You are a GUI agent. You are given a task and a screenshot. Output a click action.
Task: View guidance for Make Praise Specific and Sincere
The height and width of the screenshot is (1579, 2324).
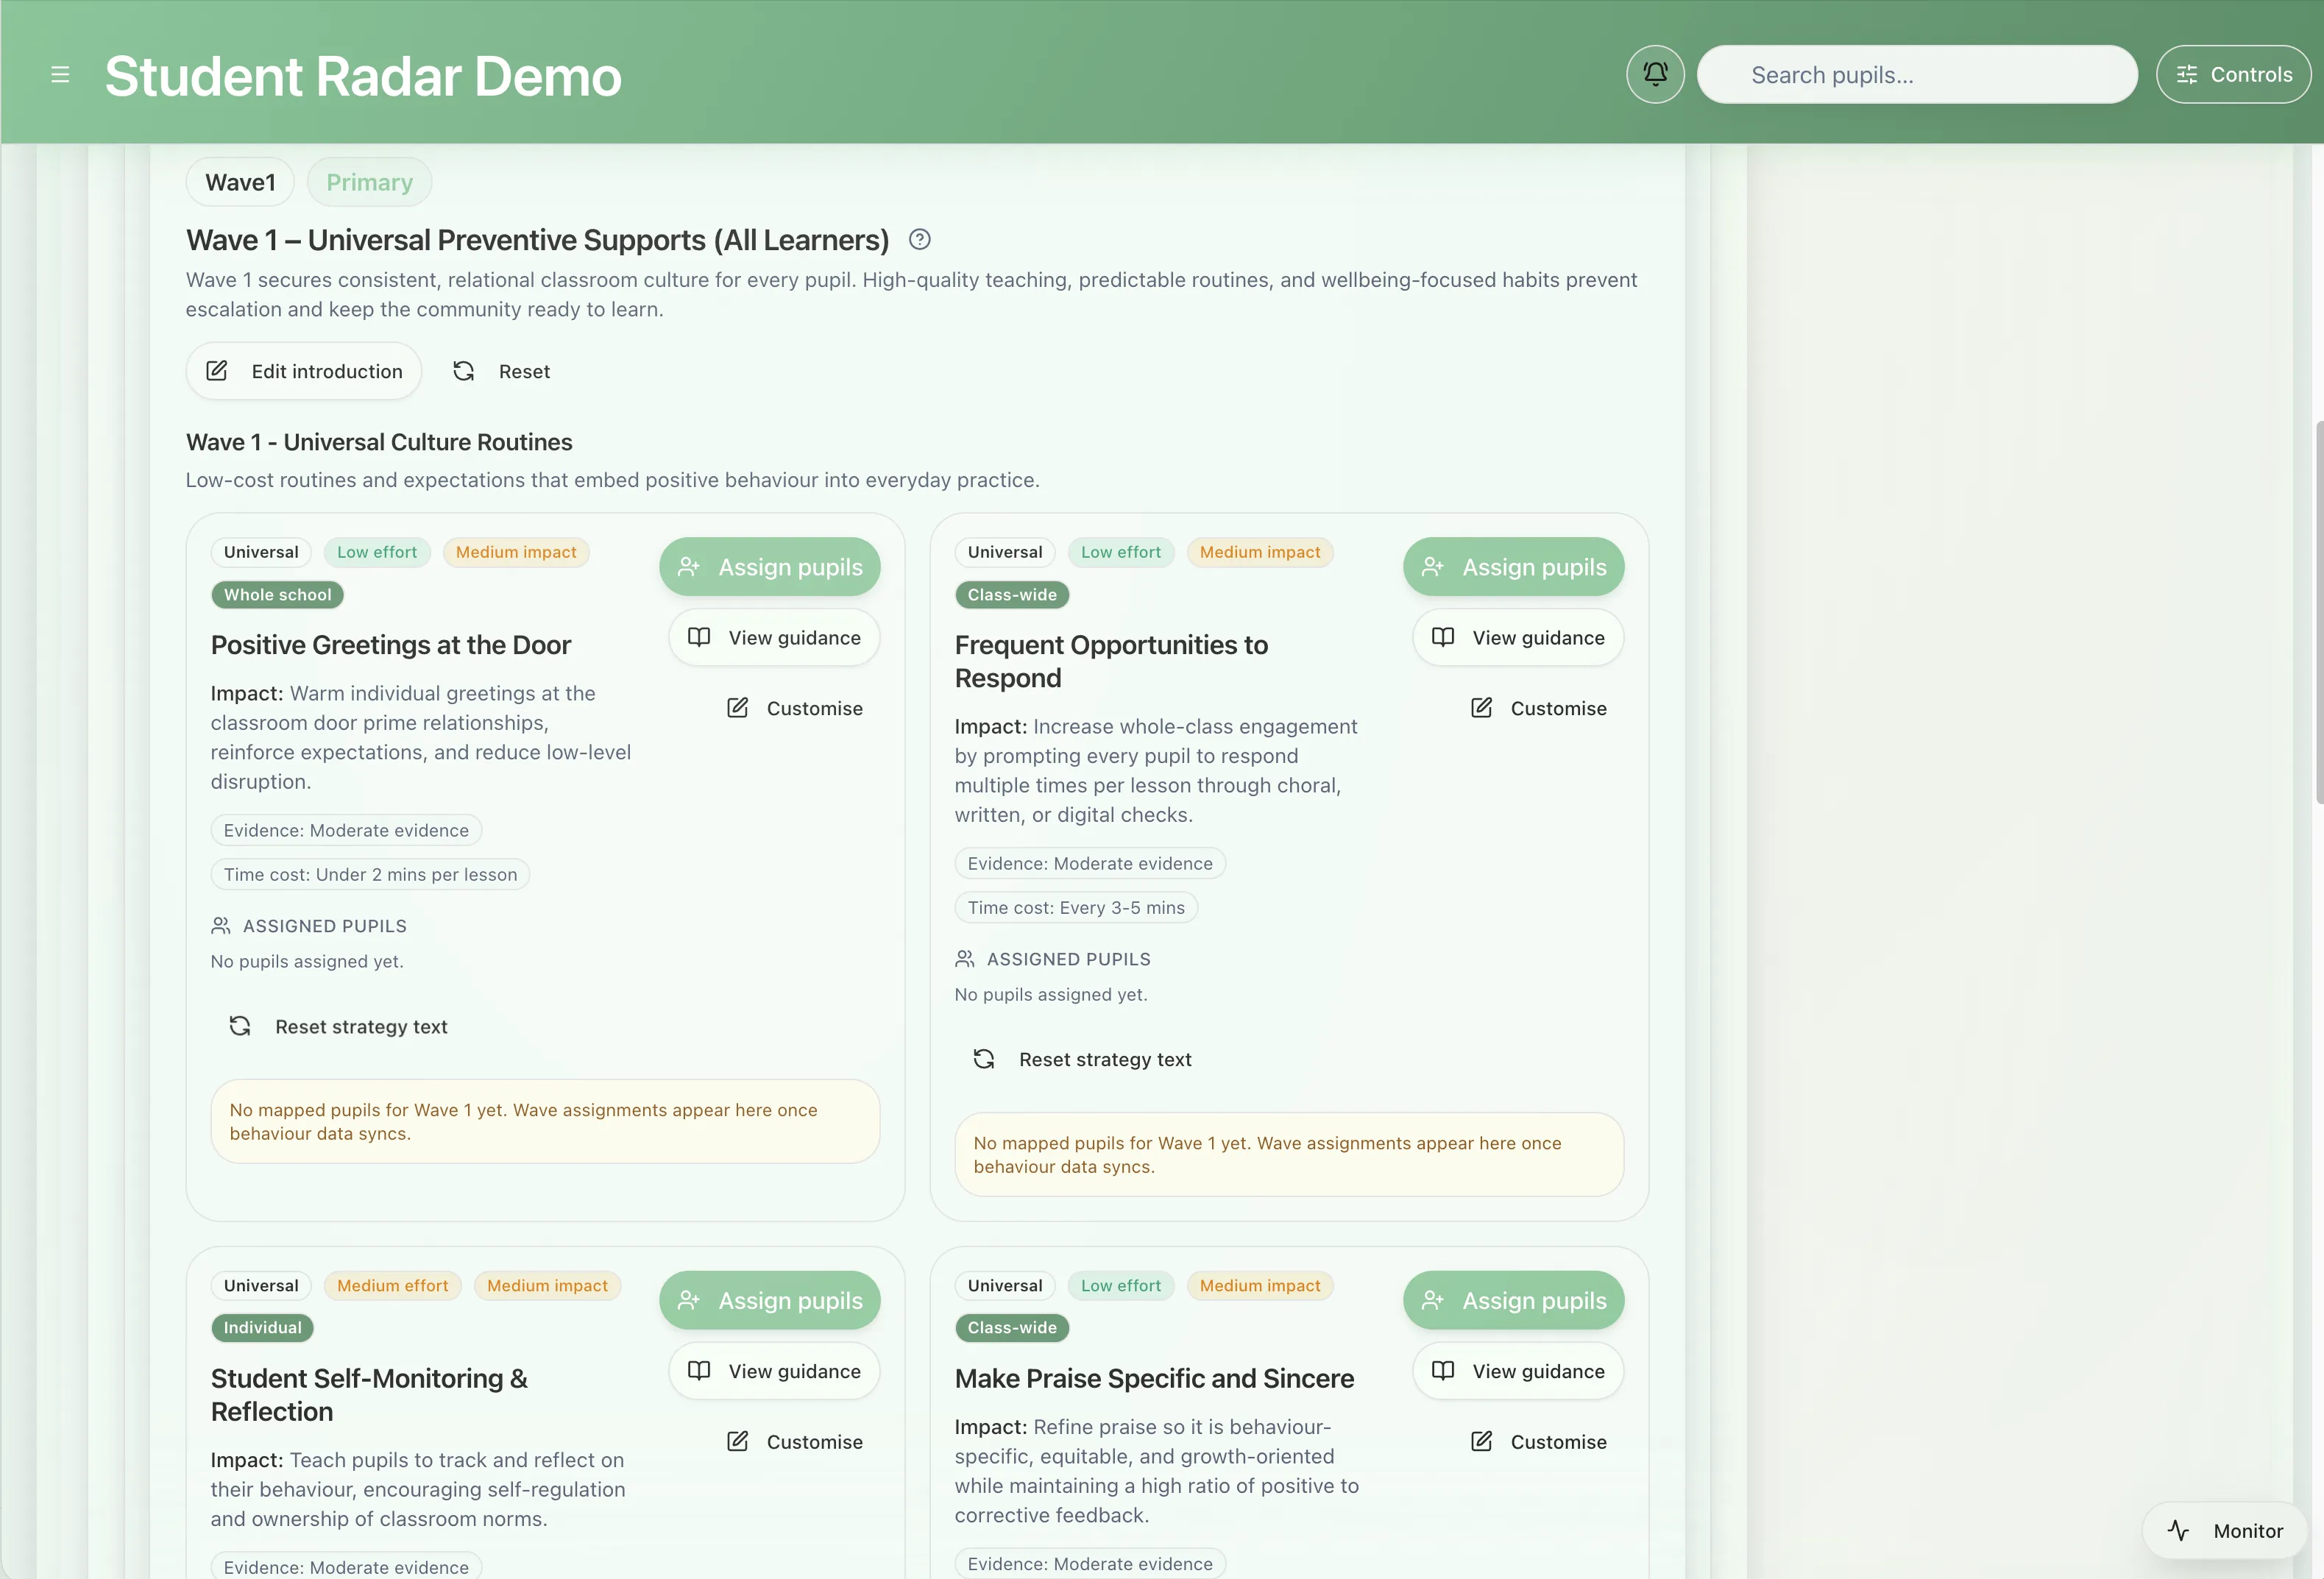coord(1518,1371)
